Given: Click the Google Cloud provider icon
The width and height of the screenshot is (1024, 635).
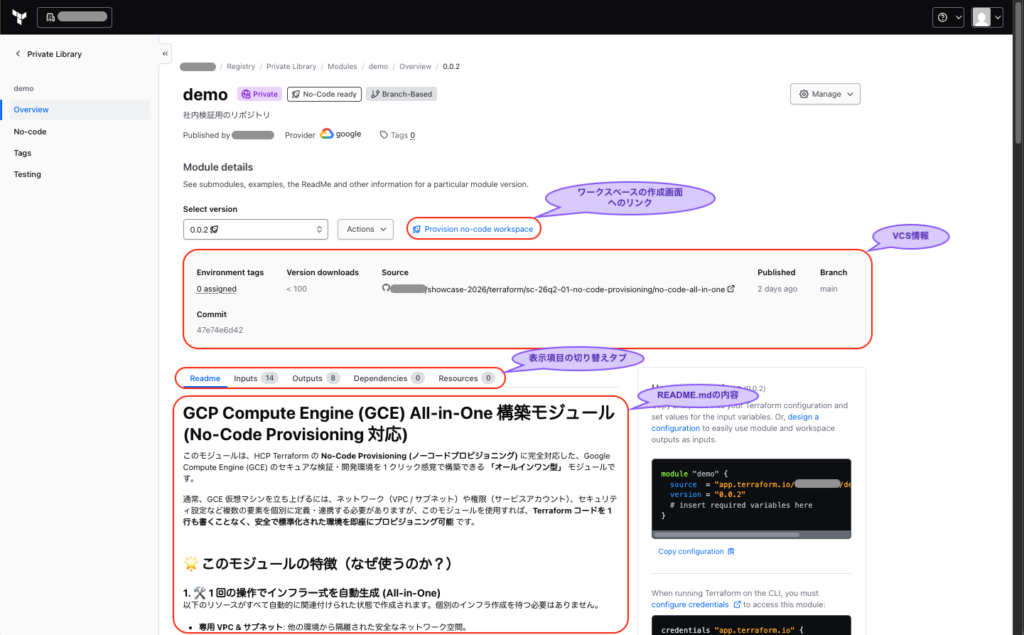Looking at the screenshot, I should click(x=327, y=134).
